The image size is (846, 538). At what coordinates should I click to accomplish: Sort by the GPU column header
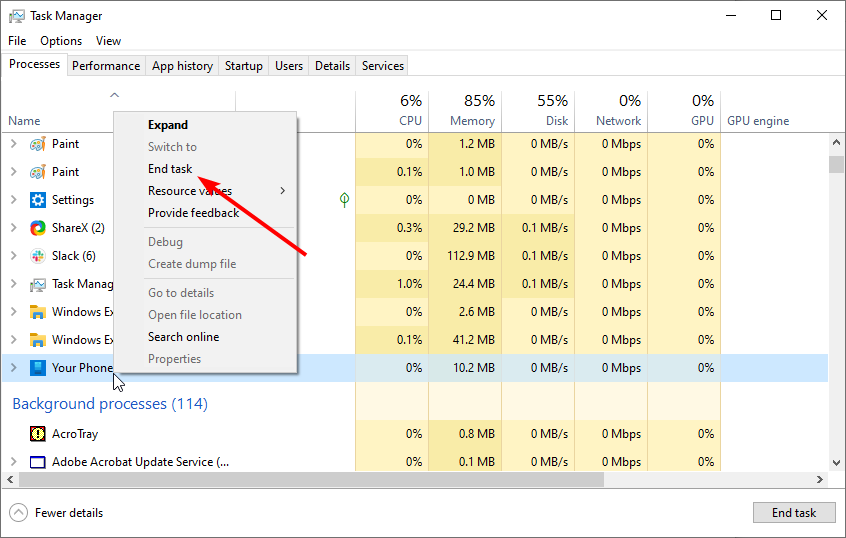(x=685, y=111)
